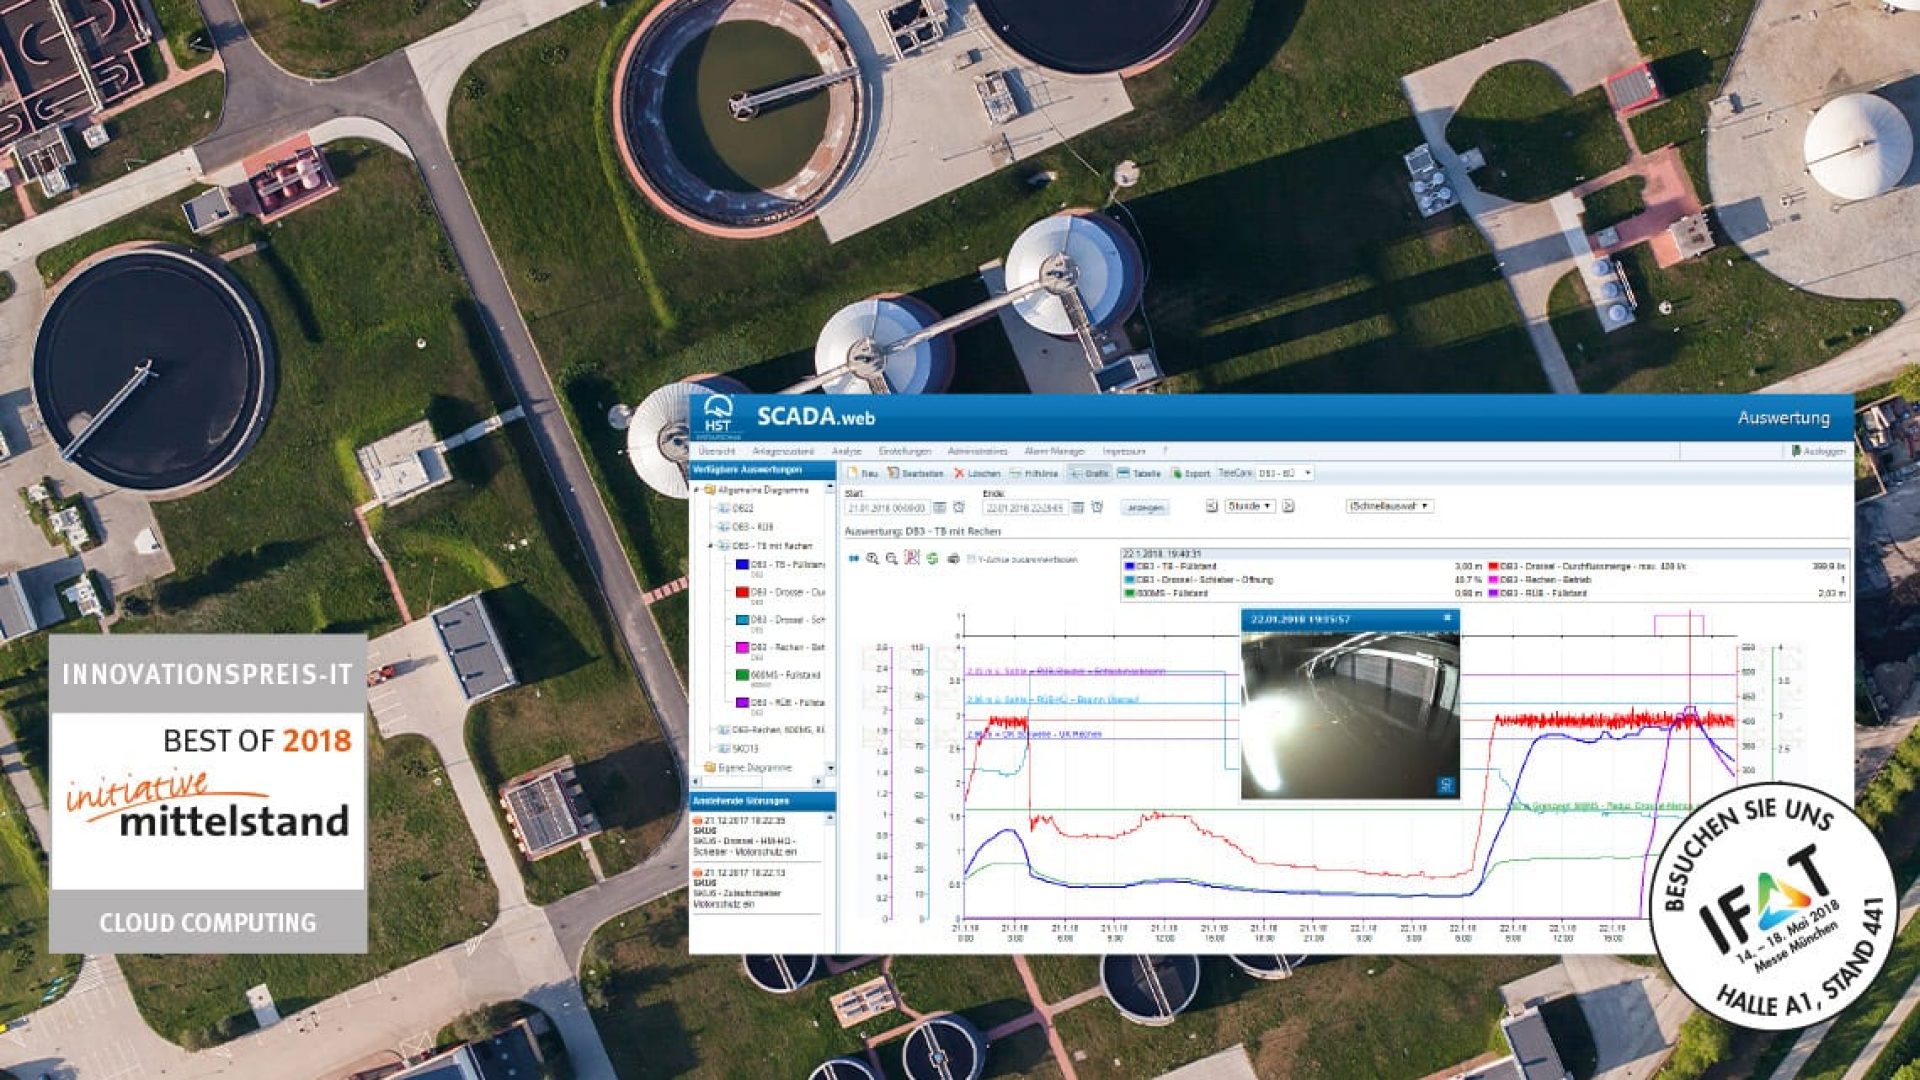This screenshot has height=1080, width=1920.
Task: Step to previous time interval arrow
Action: (x=1211, y=506)
